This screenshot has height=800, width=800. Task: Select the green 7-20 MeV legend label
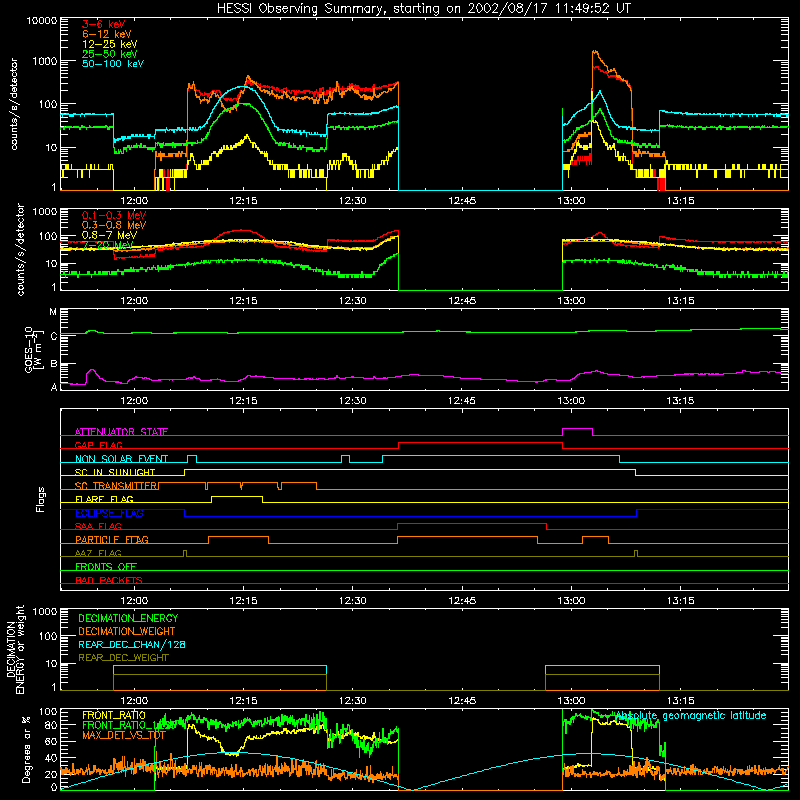coord(107,245)
